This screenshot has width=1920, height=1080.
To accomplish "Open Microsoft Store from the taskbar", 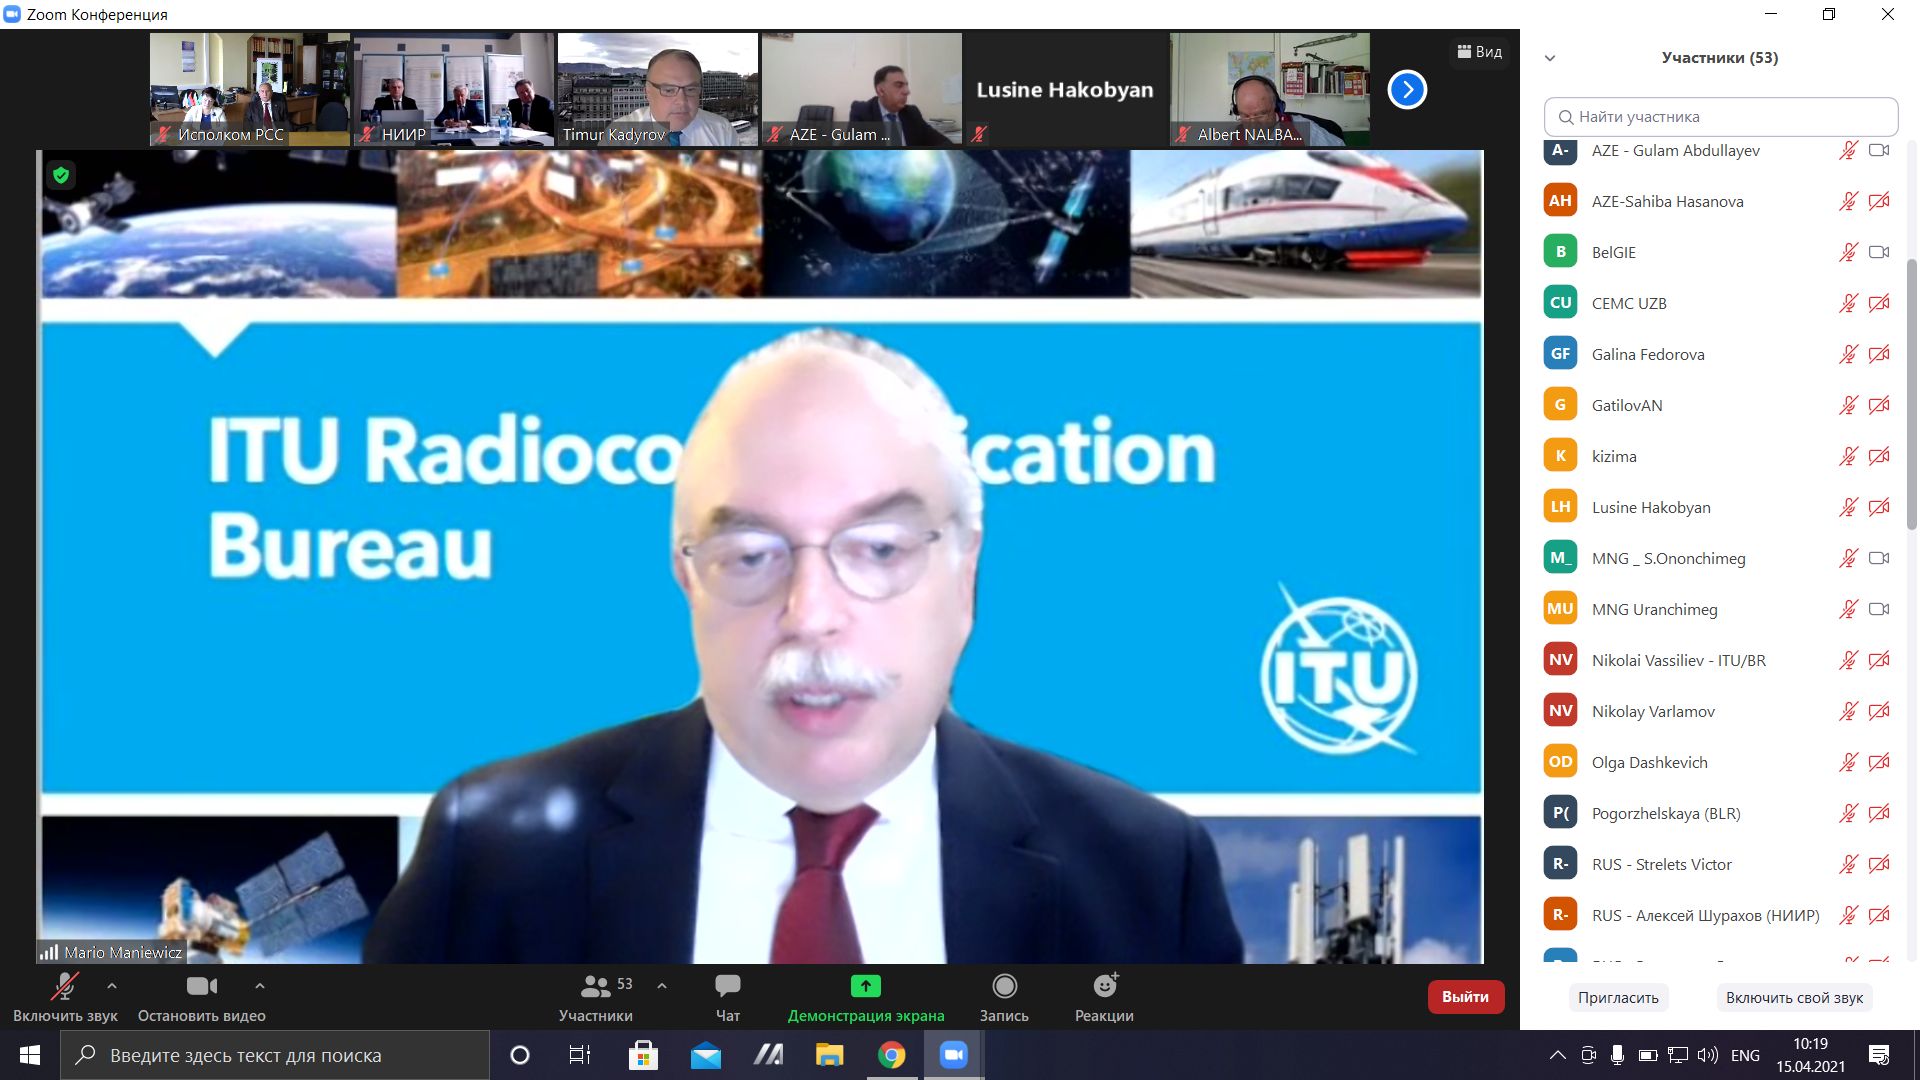I will pos(643,1055).
